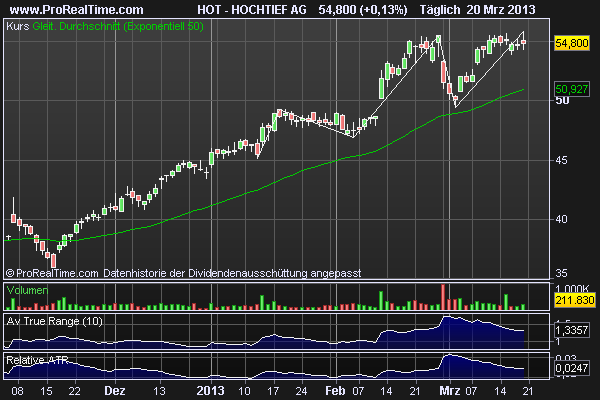The height and width of the screenshot is (400, 600).
Task: Click the 2013 year label on time axis
Action: (210, 391)
